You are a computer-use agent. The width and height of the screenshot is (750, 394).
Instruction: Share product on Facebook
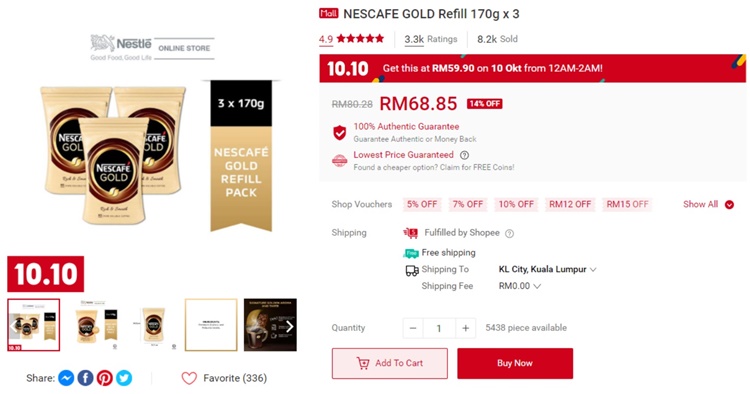tap(86, 378)
